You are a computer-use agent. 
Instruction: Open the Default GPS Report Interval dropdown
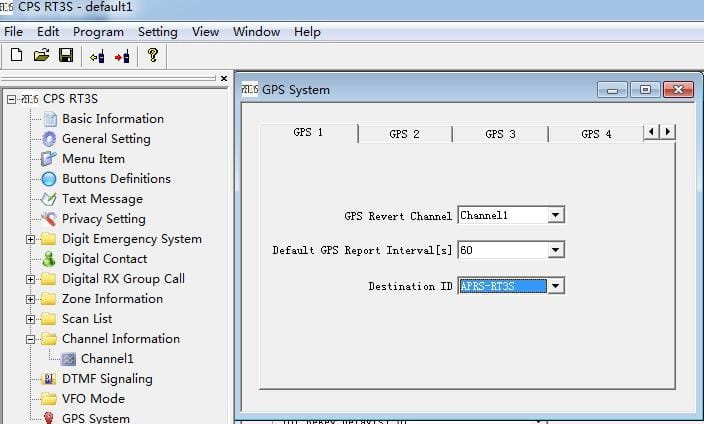coord(556,250)
